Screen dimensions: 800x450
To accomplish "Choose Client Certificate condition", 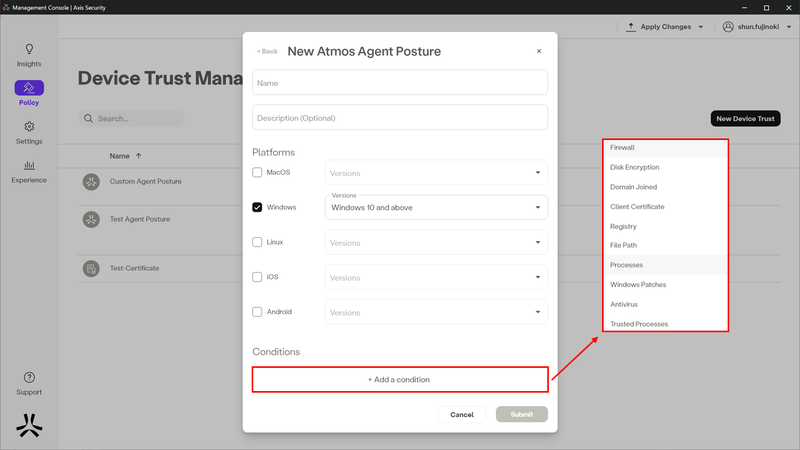I will (665, 207).
